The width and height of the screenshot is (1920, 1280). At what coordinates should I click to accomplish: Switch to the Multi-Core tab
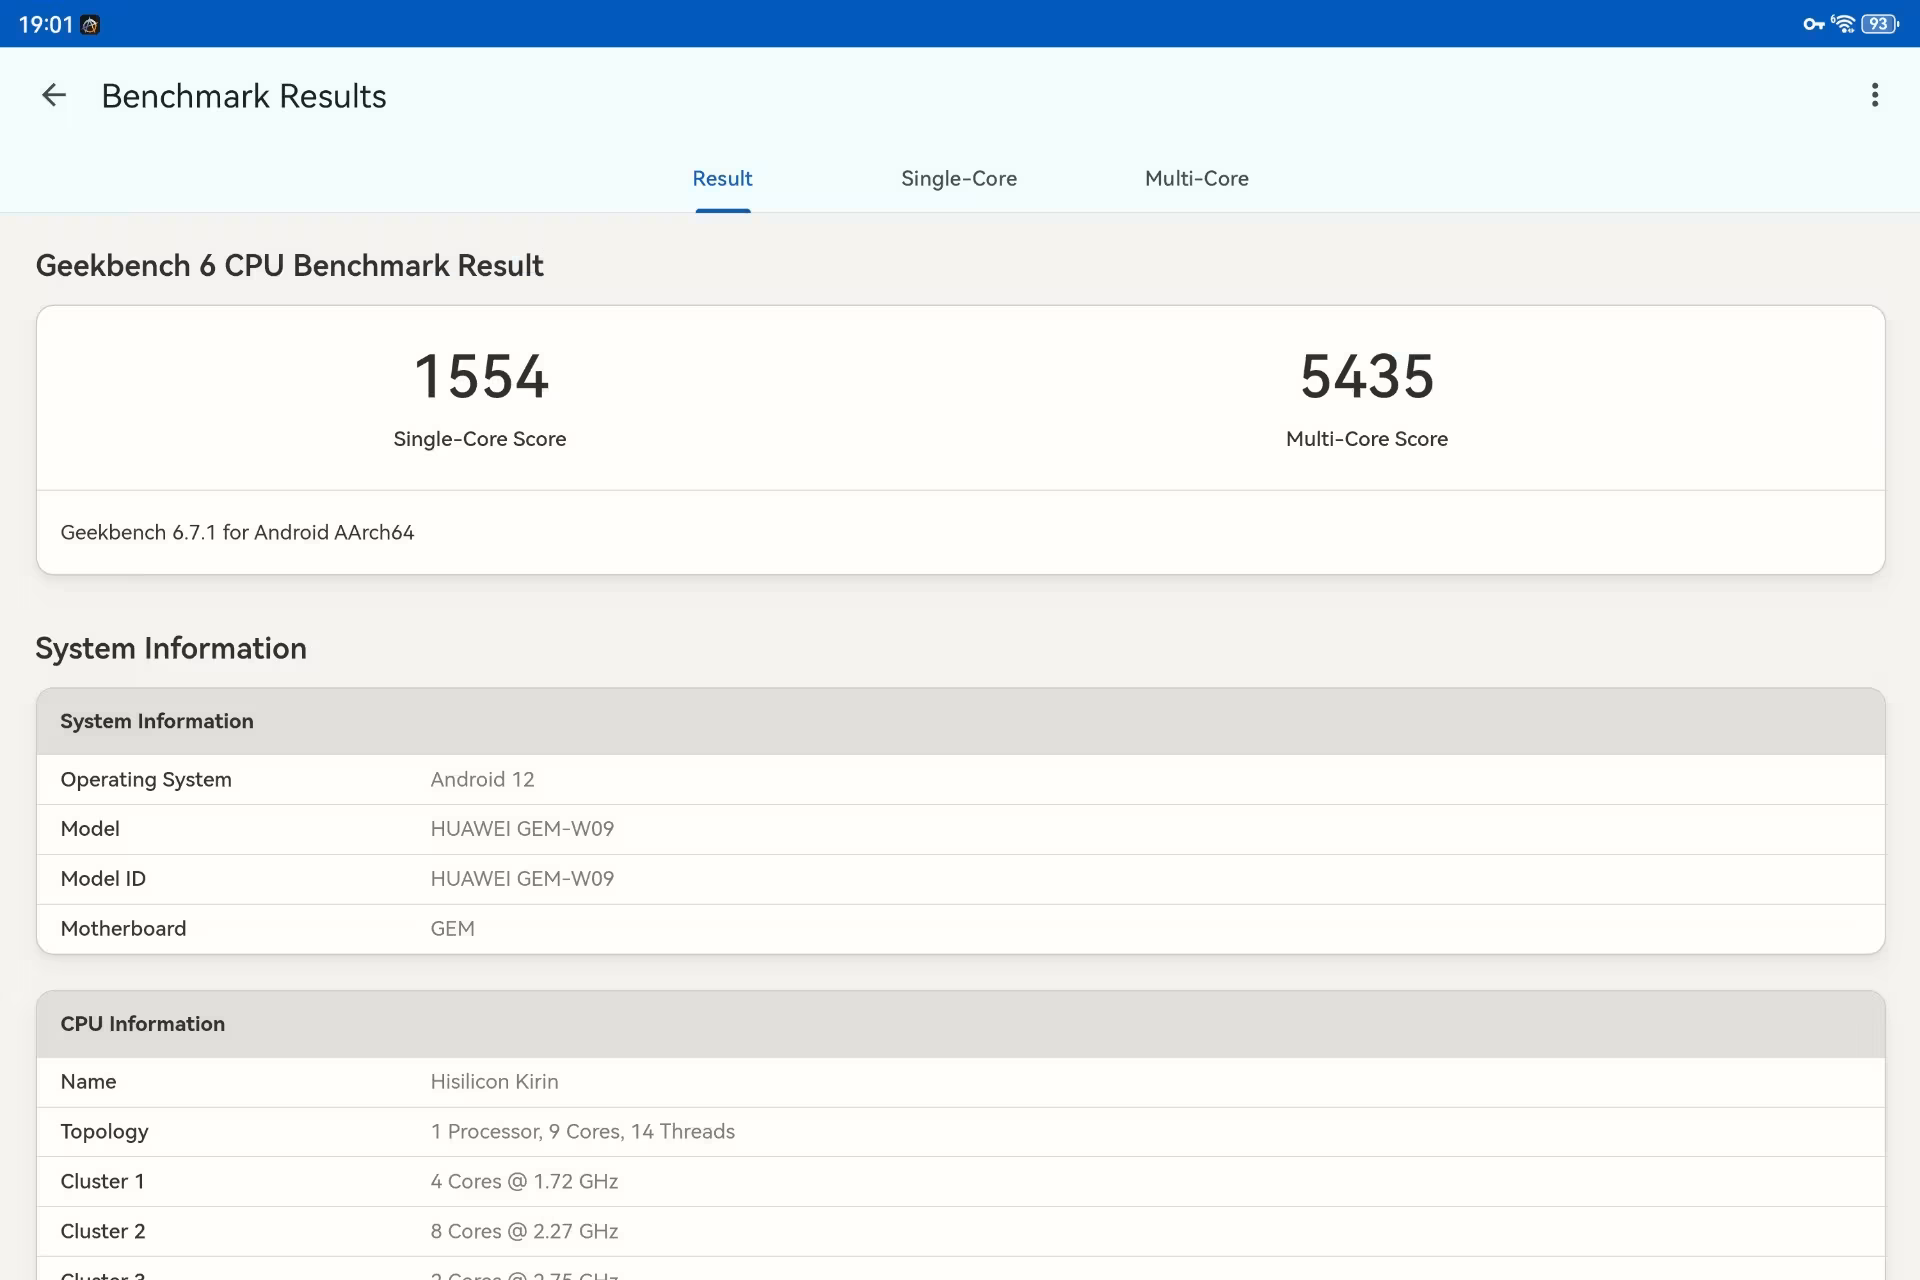coord(1197,178)
